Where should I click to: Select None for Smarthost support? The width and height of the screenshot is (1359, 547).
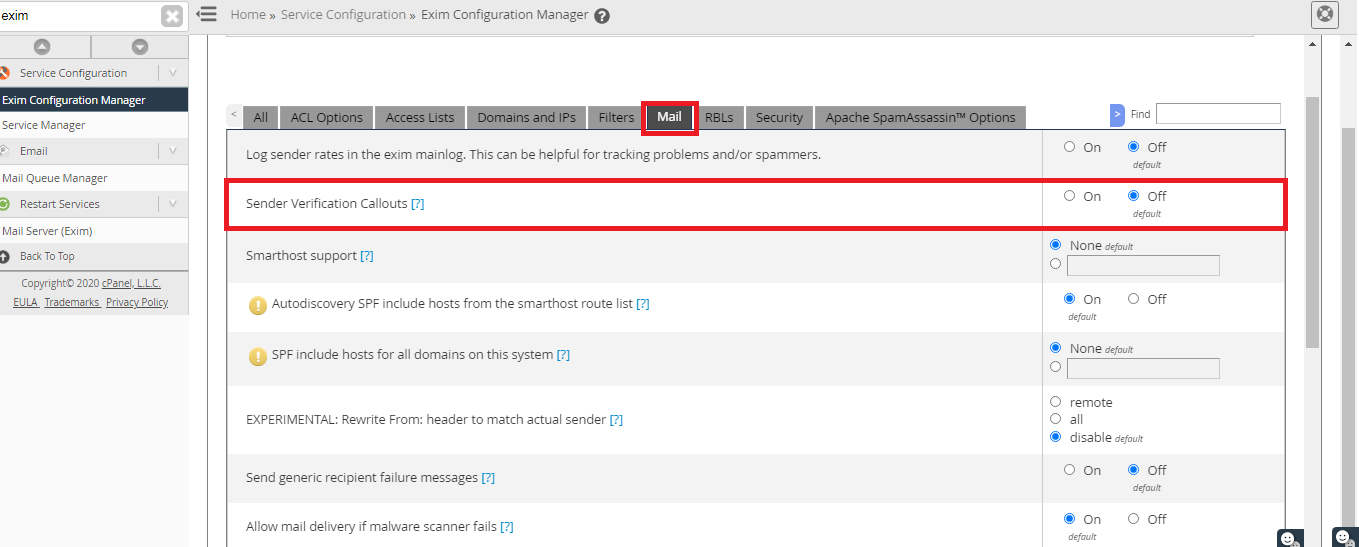[x=1056, y=245]
